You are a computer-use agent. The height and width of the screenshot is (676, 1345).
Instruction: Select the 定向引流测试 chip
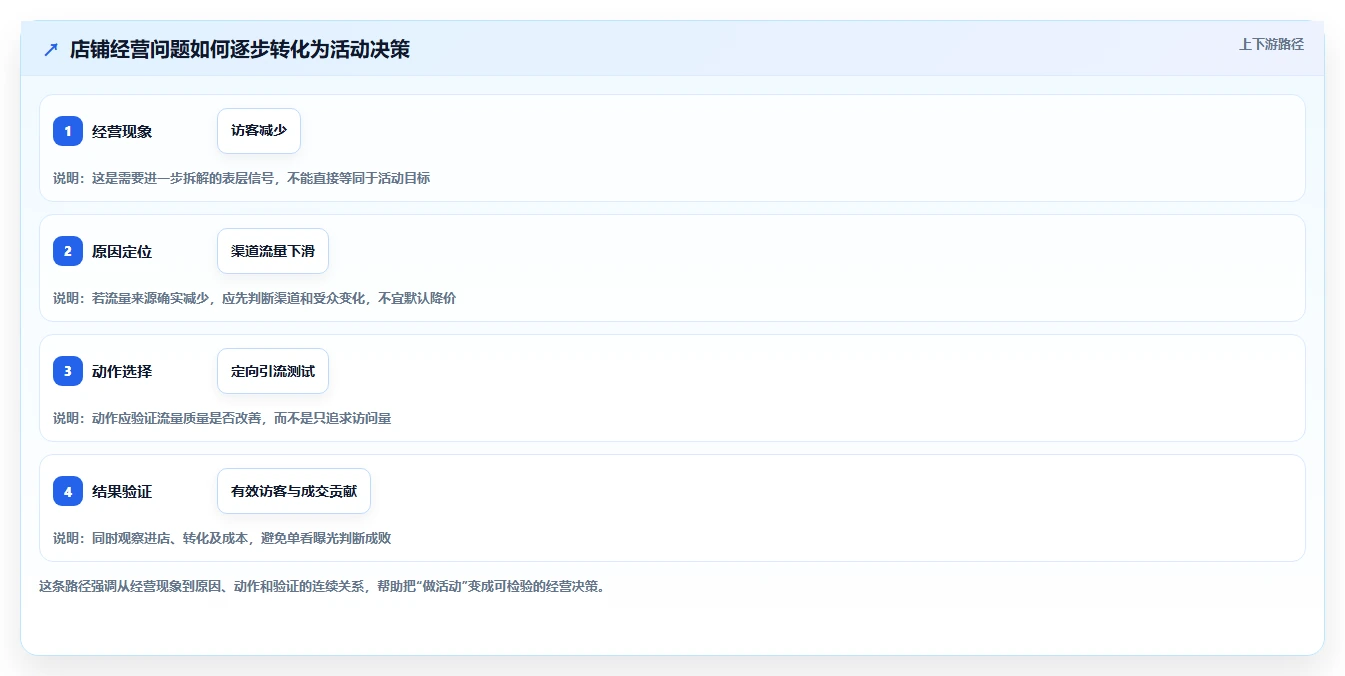click(273, 371)
